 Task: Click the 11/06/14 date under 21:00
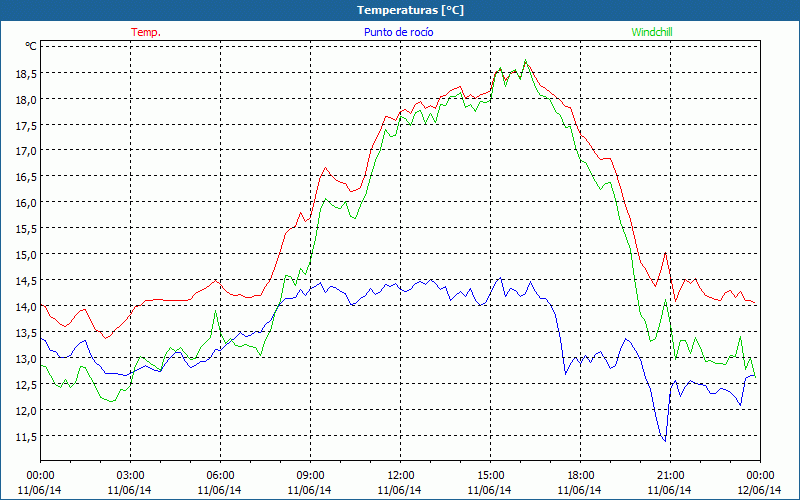point(670,490)
